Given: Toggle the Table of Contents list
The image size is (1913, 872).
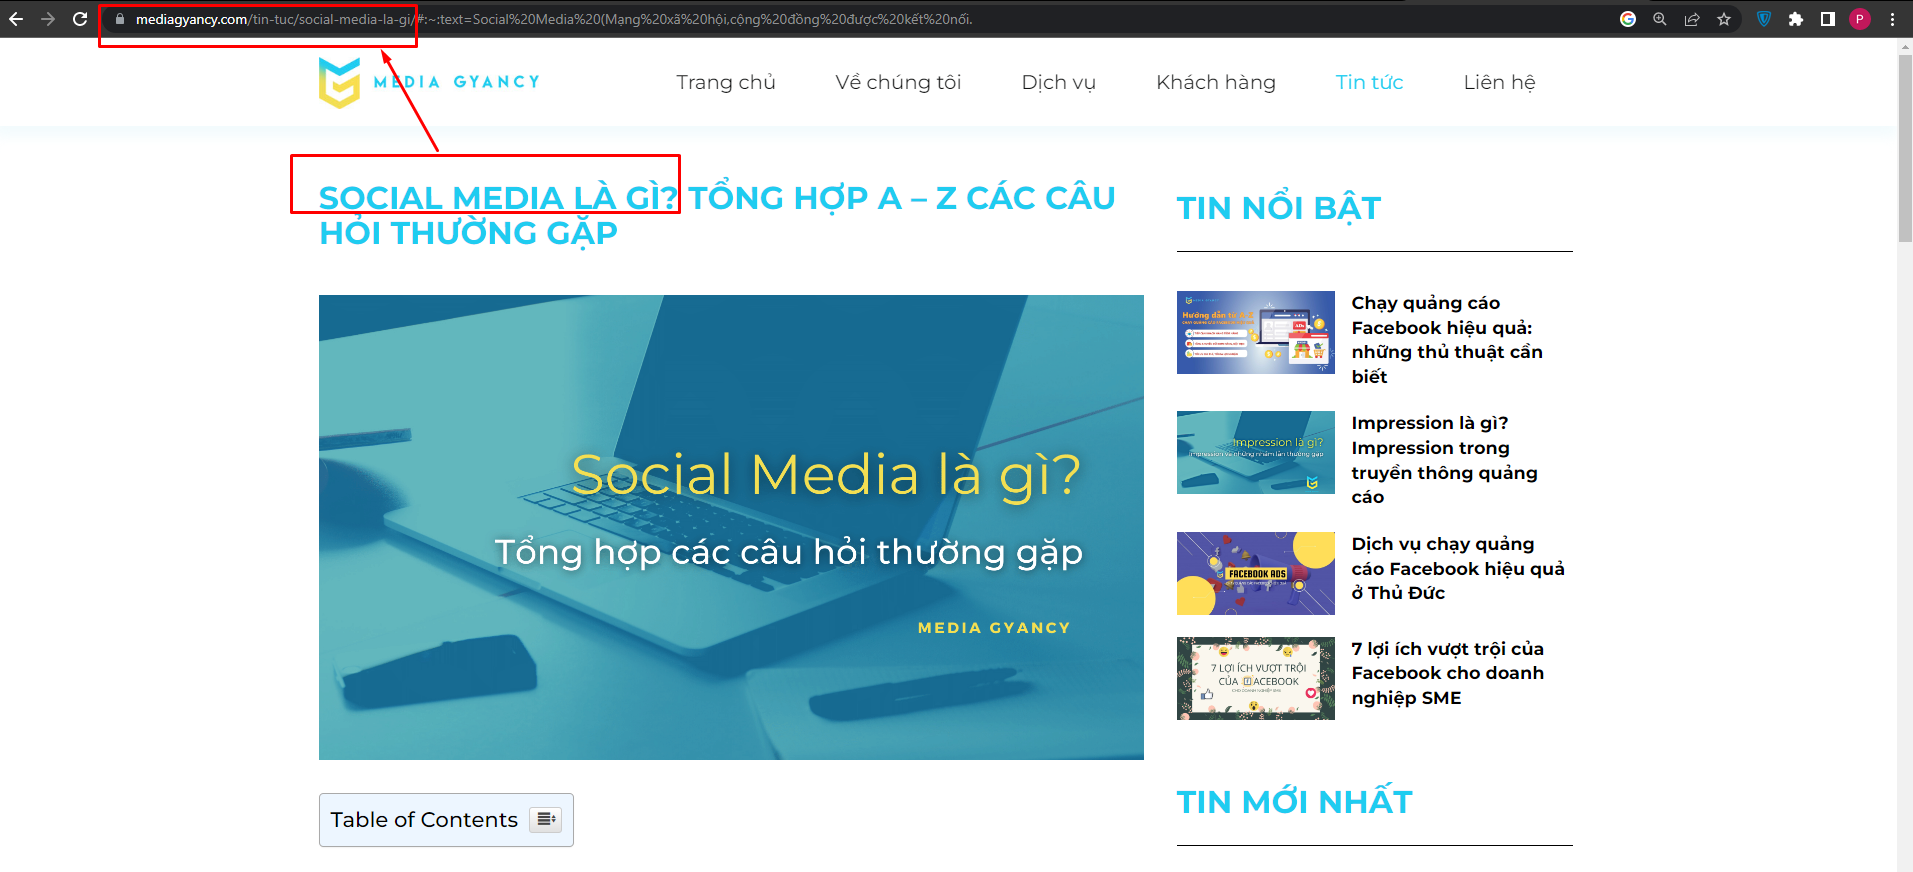Looking at the screenshot, I should [x=546, y=820].
